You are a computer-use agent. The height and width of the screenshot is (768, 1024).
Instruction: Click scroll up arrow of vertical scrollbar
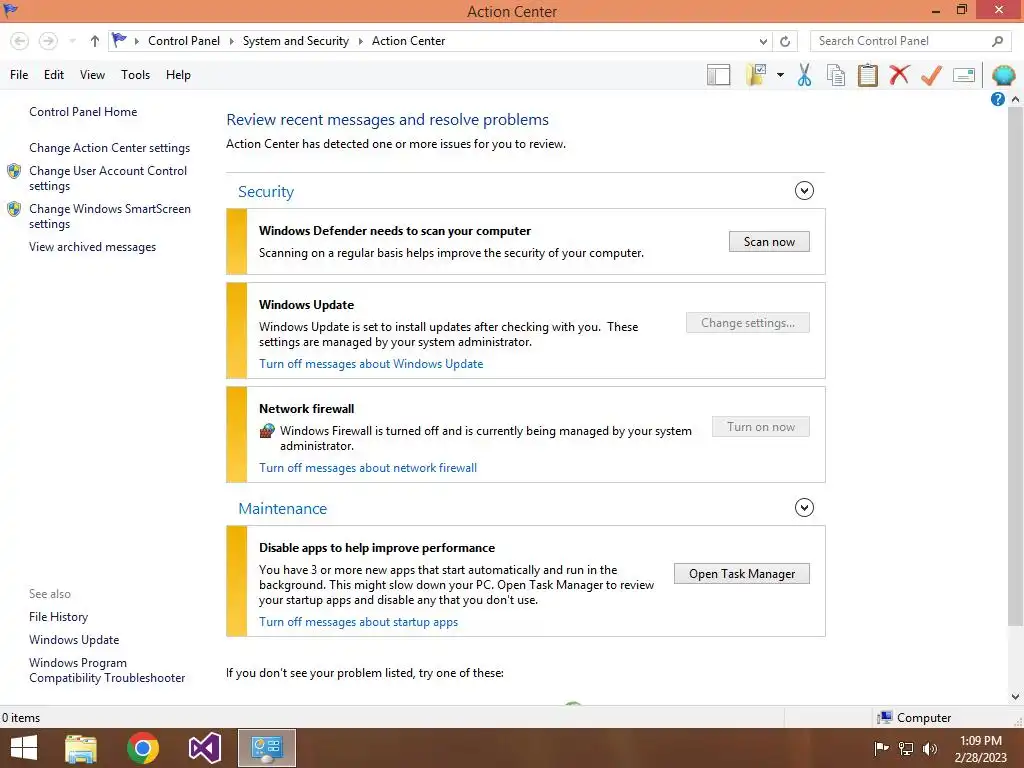[1015, 99]
